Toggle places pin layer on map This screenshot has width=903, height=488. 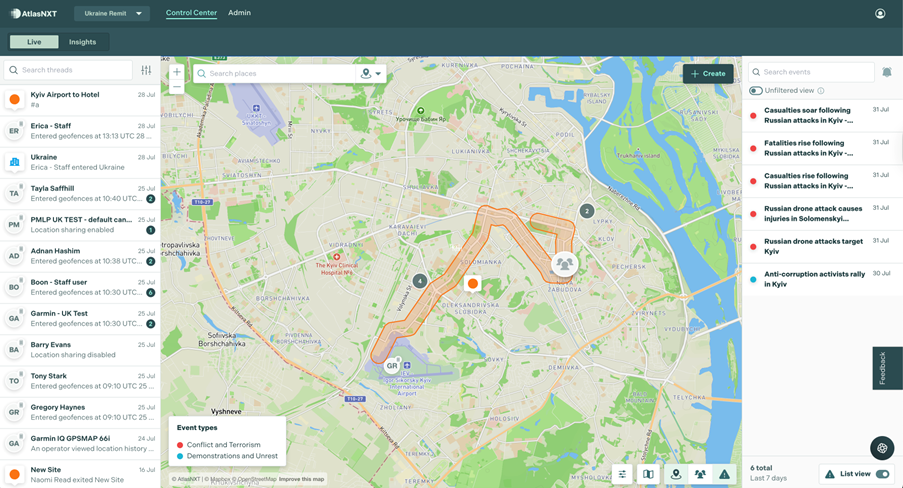[x=676, y=474]
